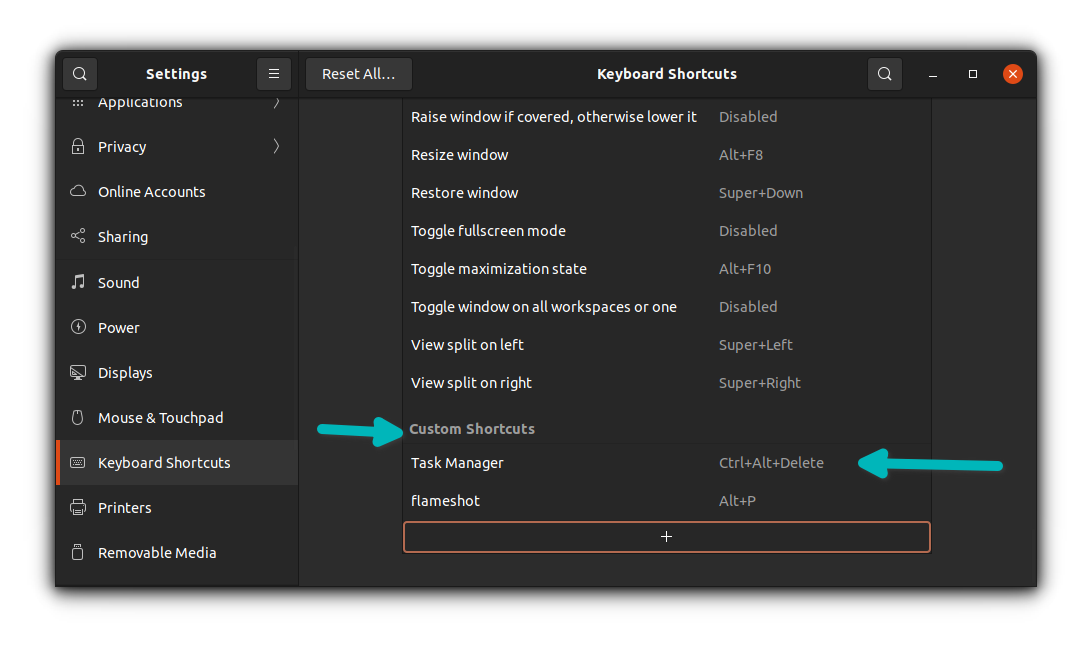Open the Keyboard Shortcuts search icon
The image size is (1092, 647).
885,73
